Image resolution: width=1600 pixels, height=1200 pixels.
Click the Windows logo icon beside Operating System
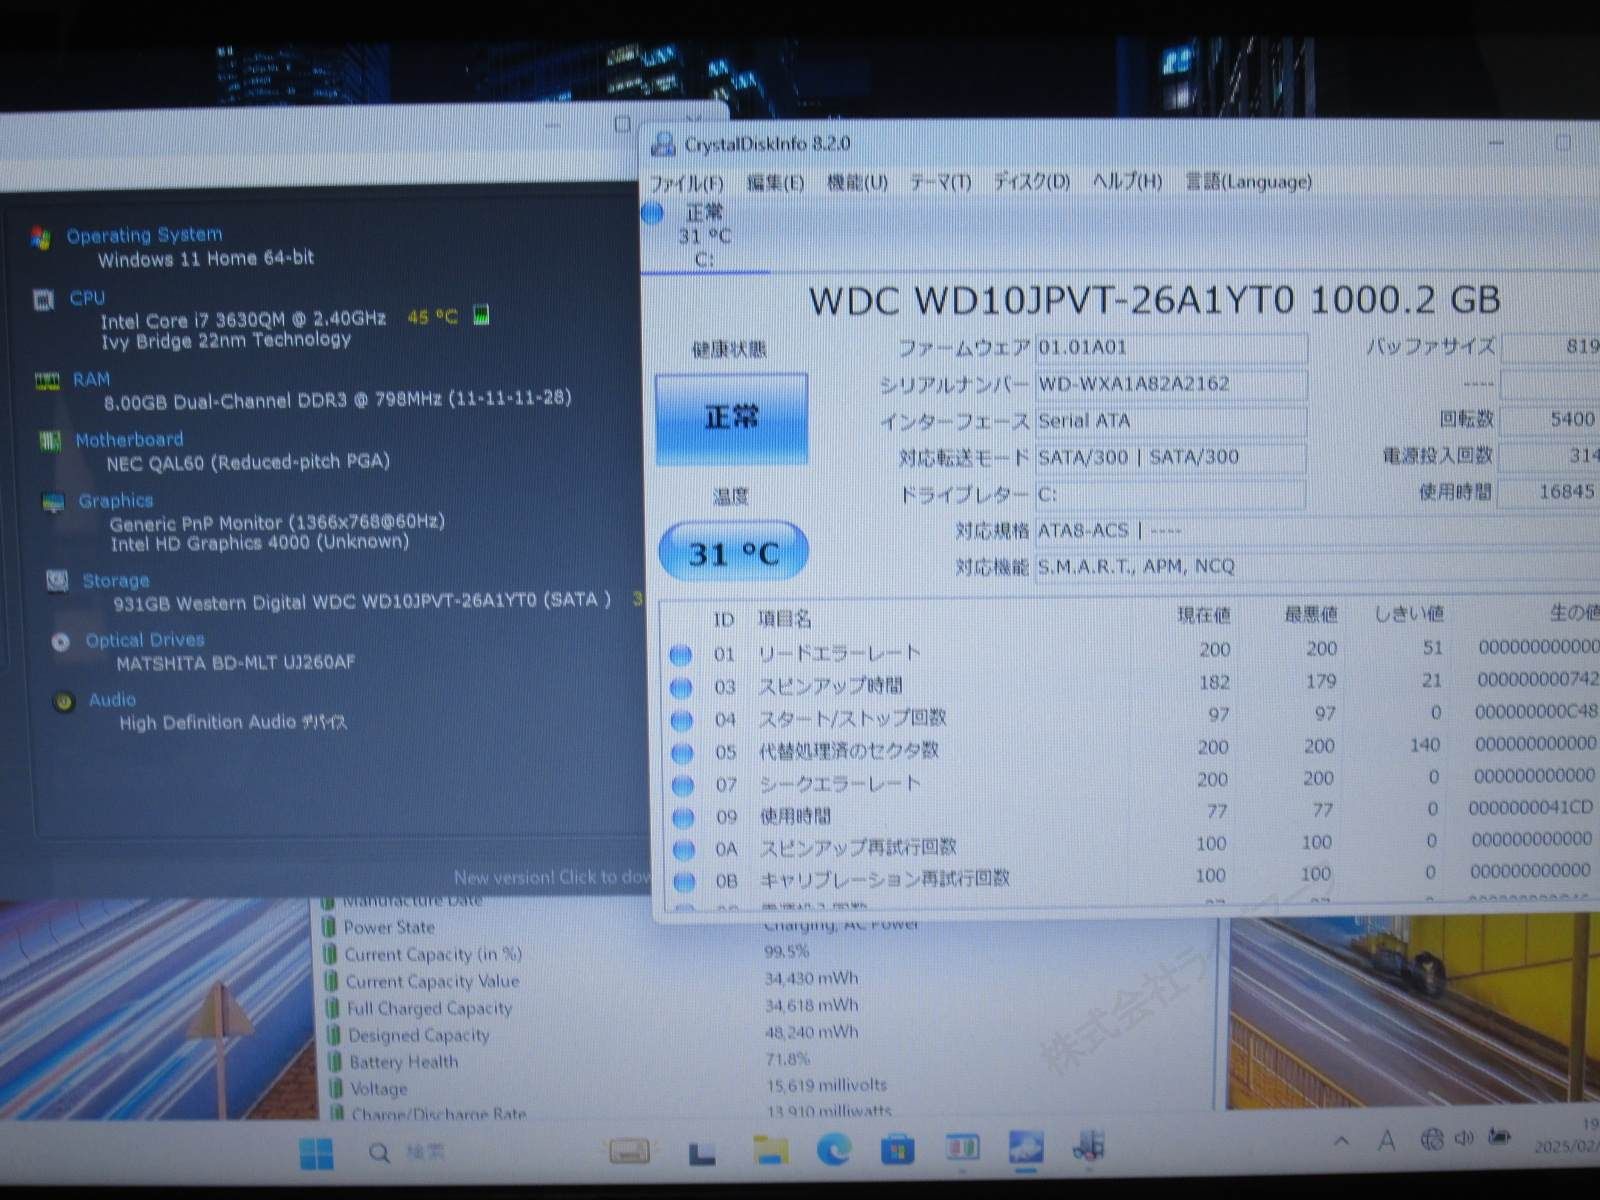tap(40, 238)
